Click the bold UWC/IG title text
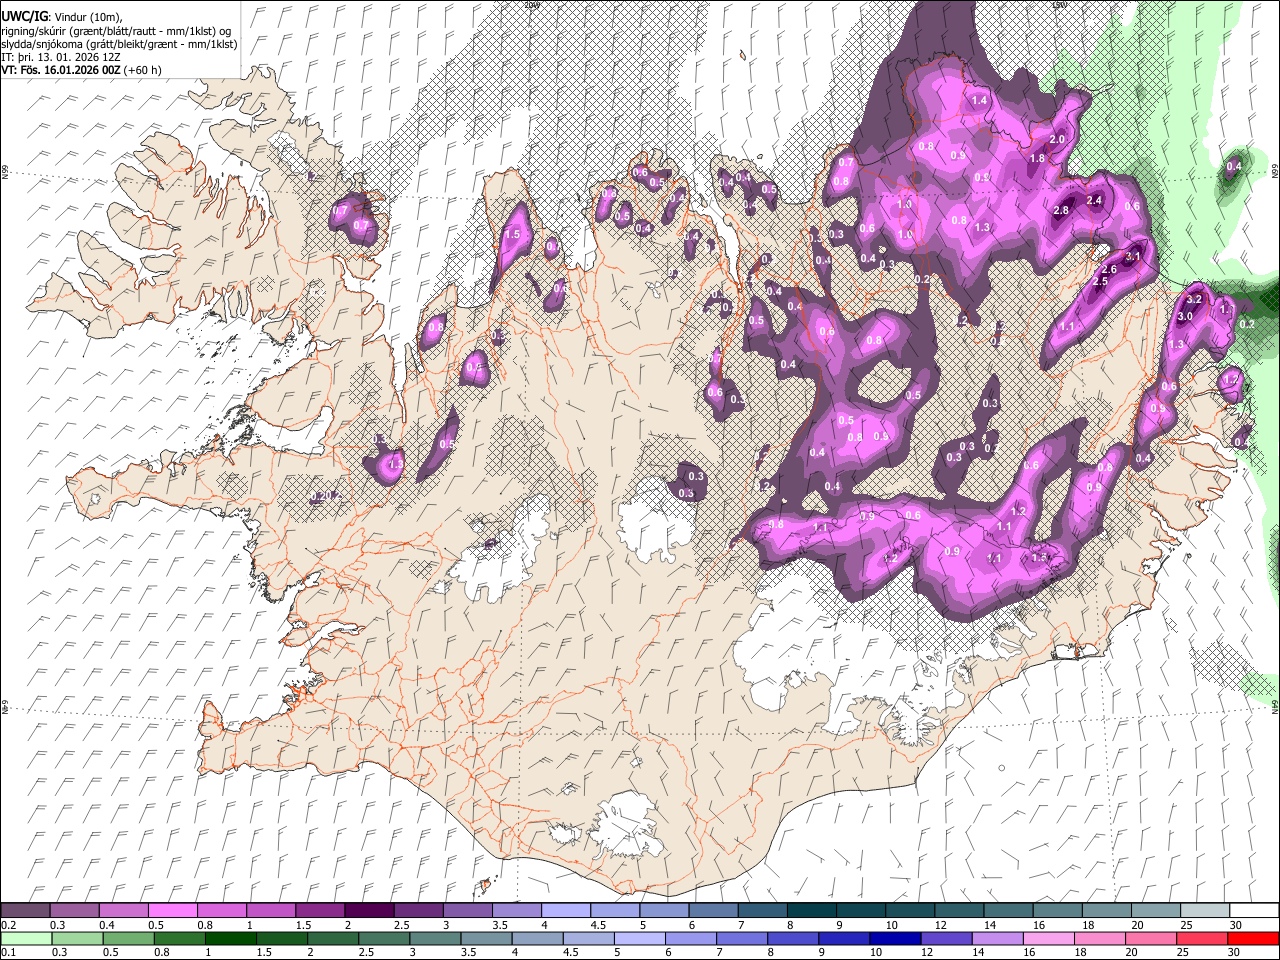This screenshot has height=960, width=1280. pyautogui.click(x=24, y=17)
